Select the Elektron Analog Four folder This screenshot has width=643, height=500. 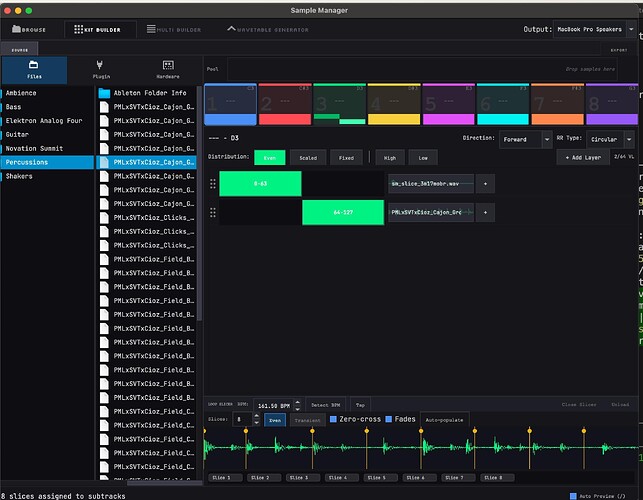point(47,121)
